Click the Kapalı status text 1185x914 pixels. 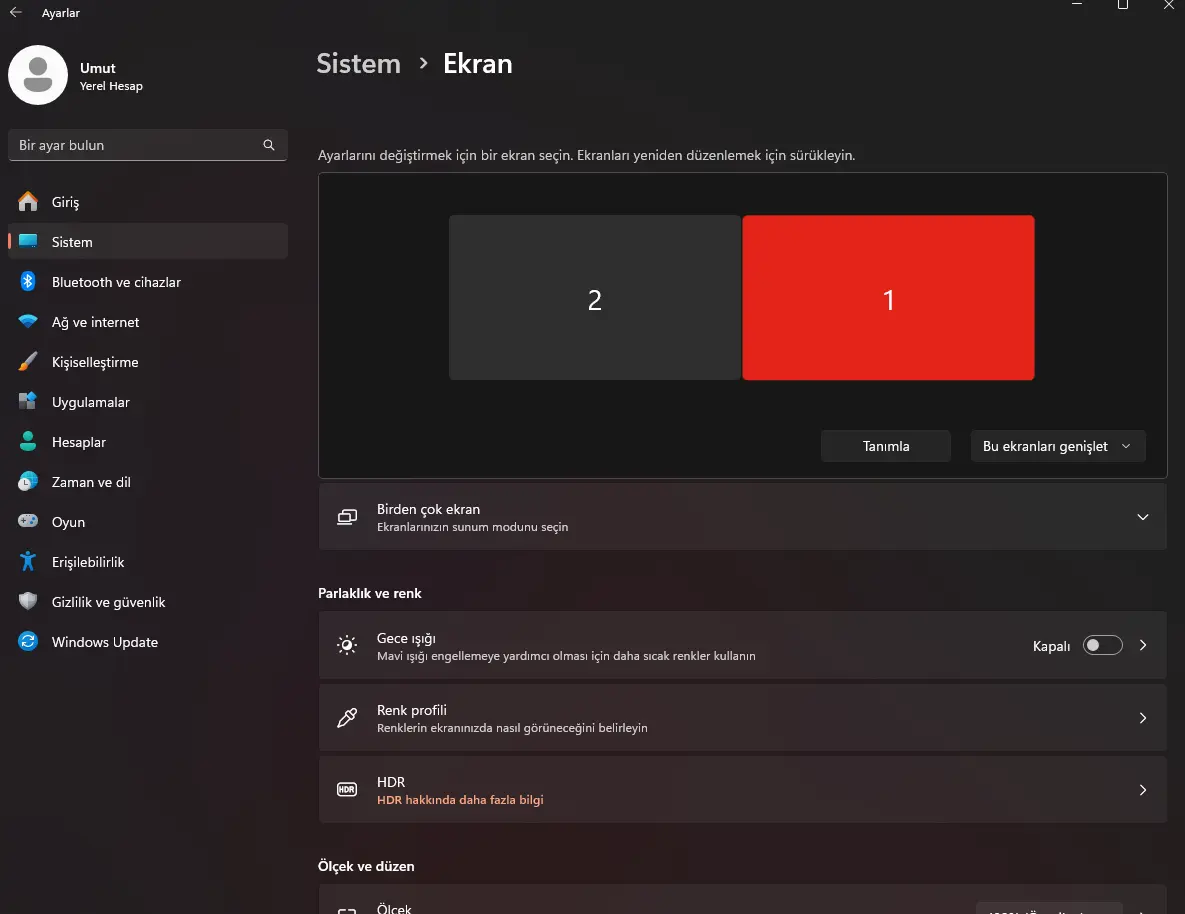click(1051, 646)
